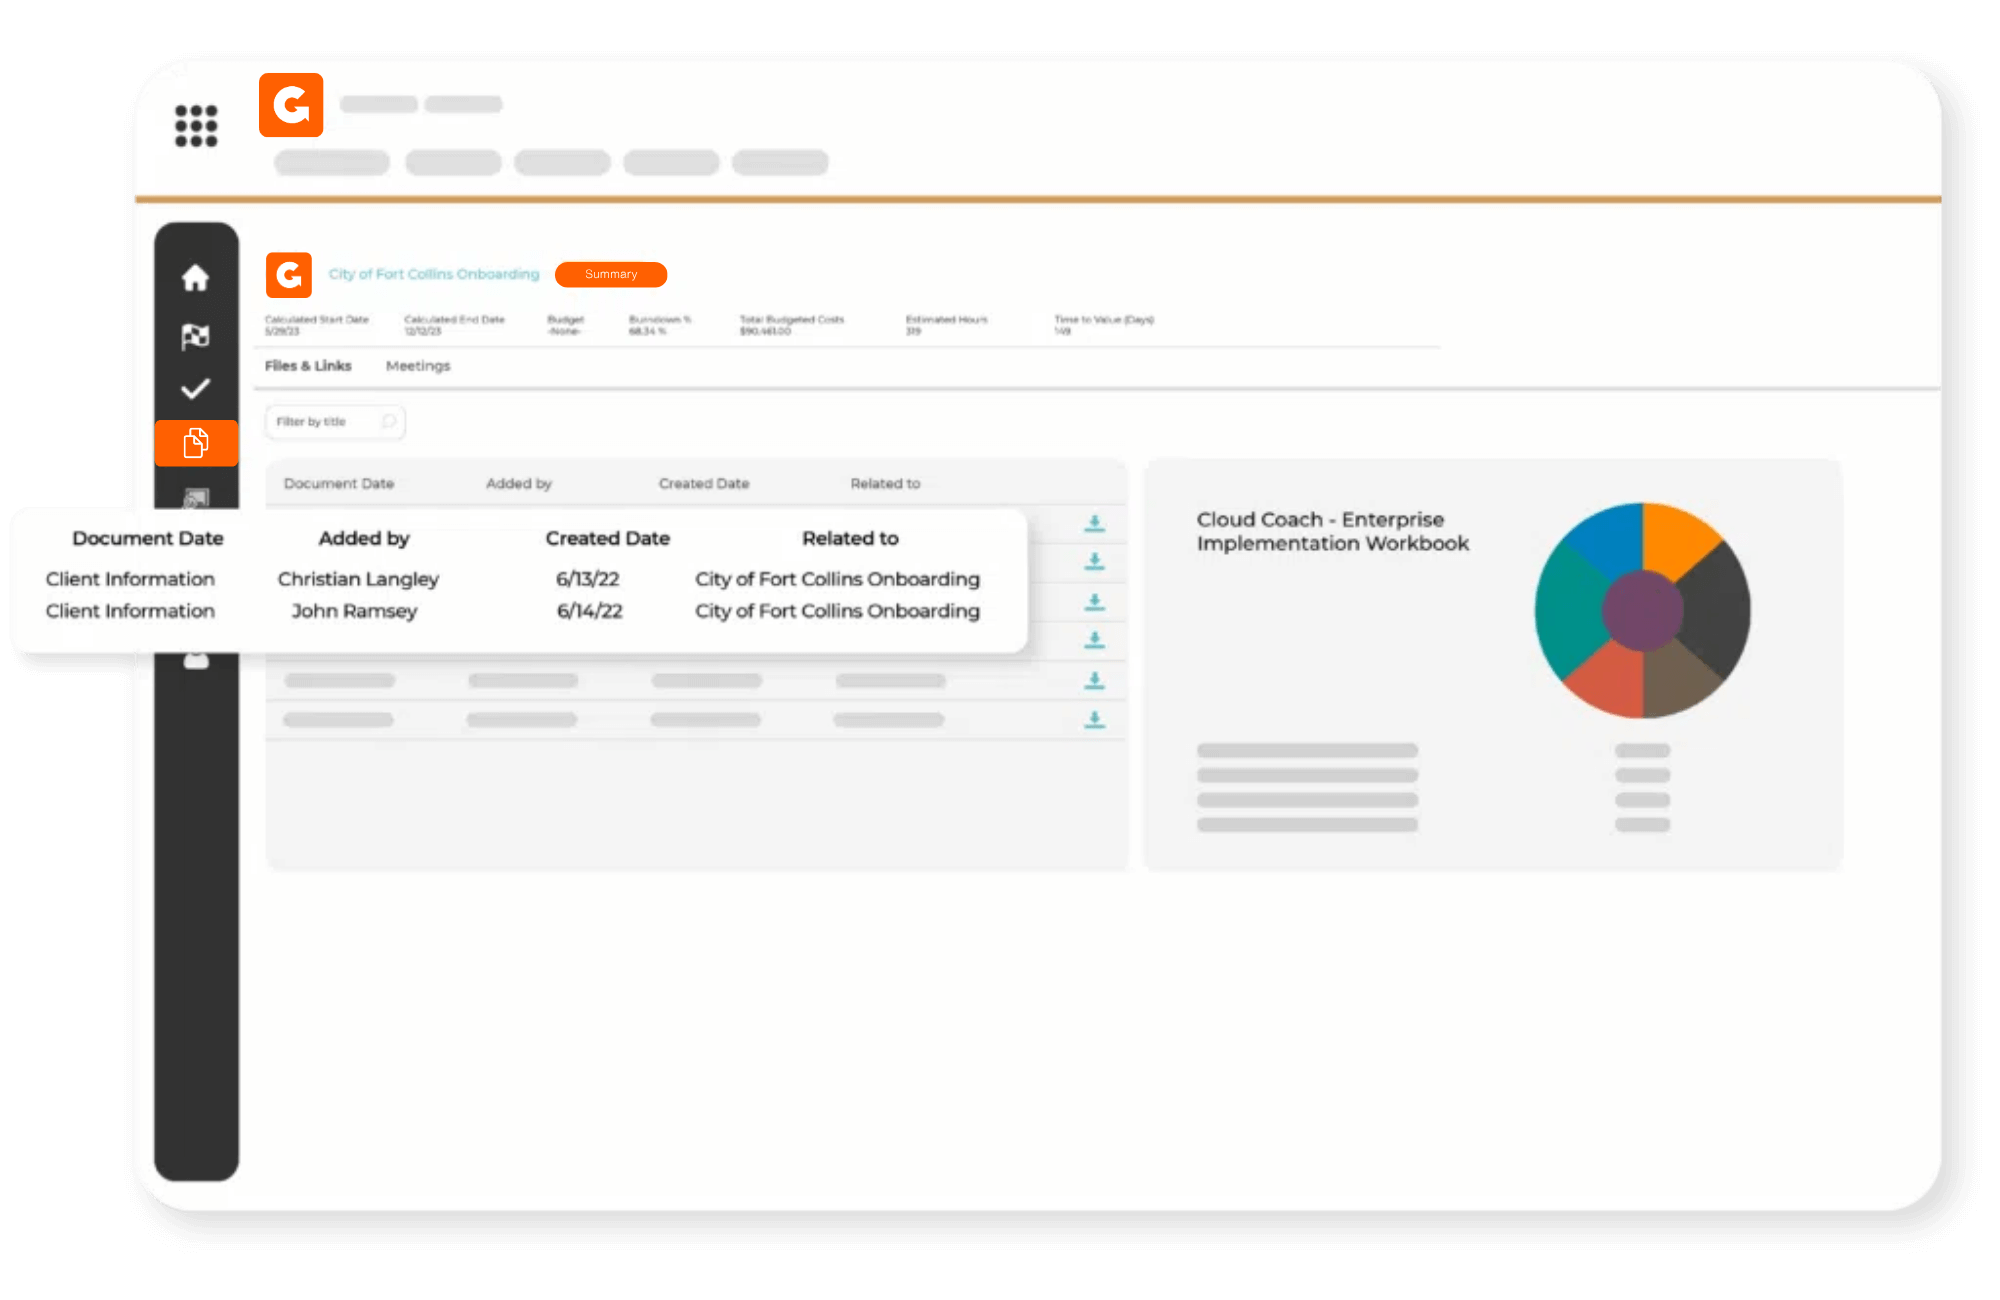Click the Calculated End Date field
The image size is (2000, 1300).
(x=454, y=325)
